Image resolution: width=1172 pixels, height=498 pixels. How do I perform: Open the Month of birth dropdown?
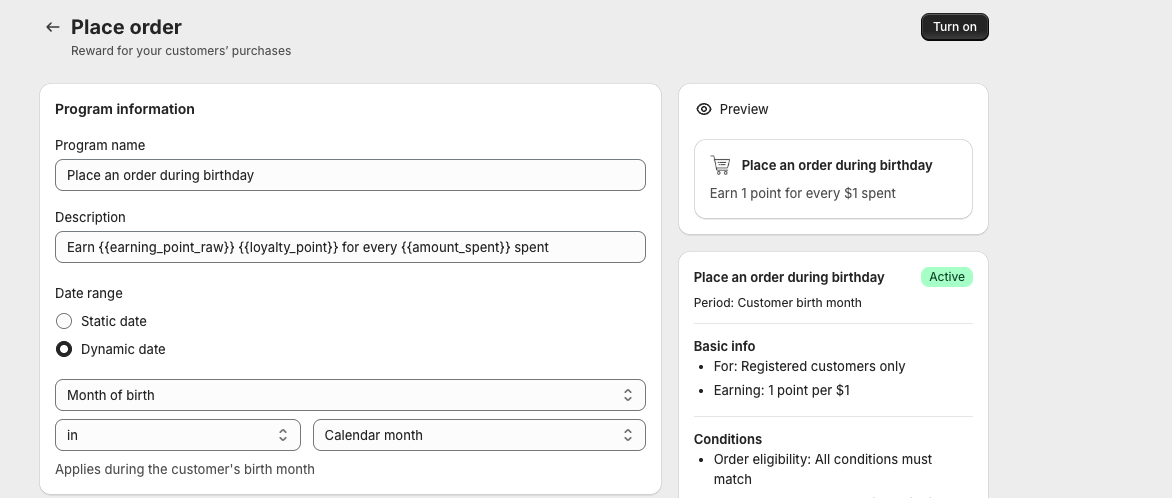(350, 395)
